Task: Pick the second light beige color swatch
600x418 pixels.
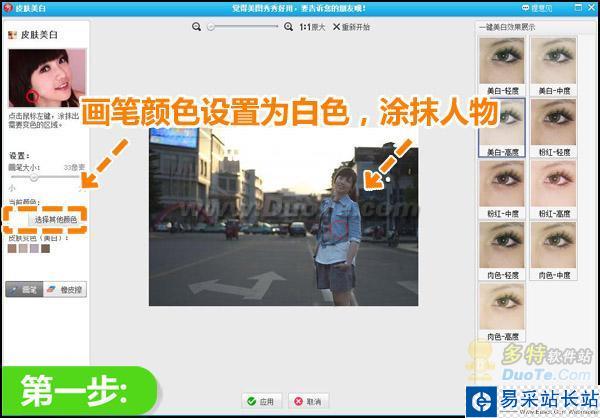Action: pos(23,249)
